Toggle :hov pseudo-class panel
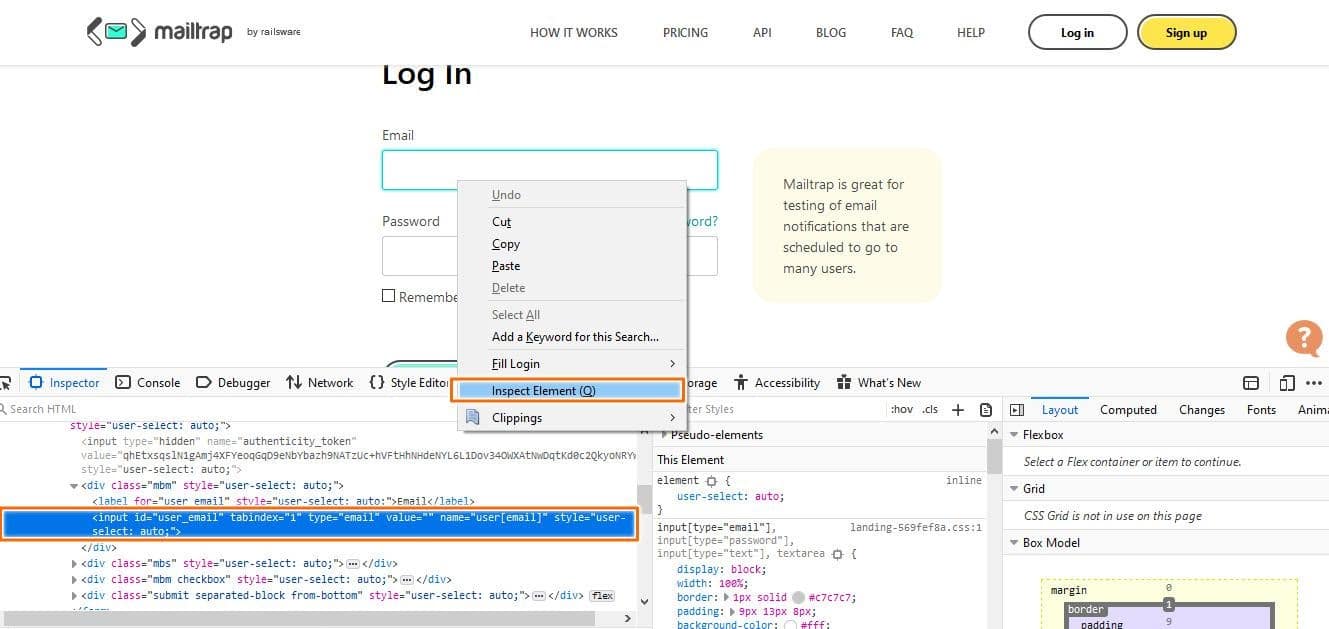 pyautogui.click(x=901, y=409)
